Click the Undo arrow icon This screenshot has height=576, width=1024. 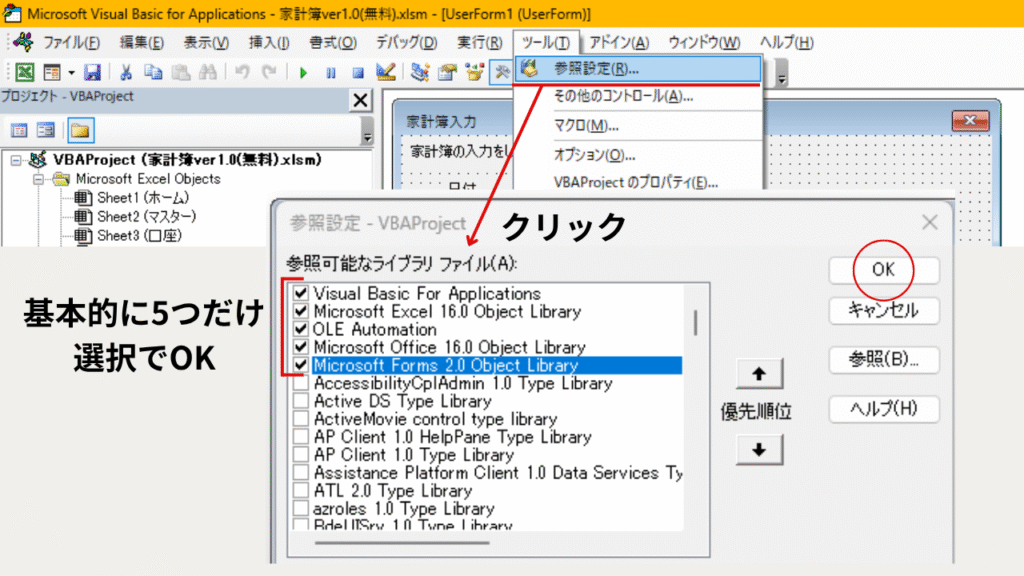coord(242,72)
